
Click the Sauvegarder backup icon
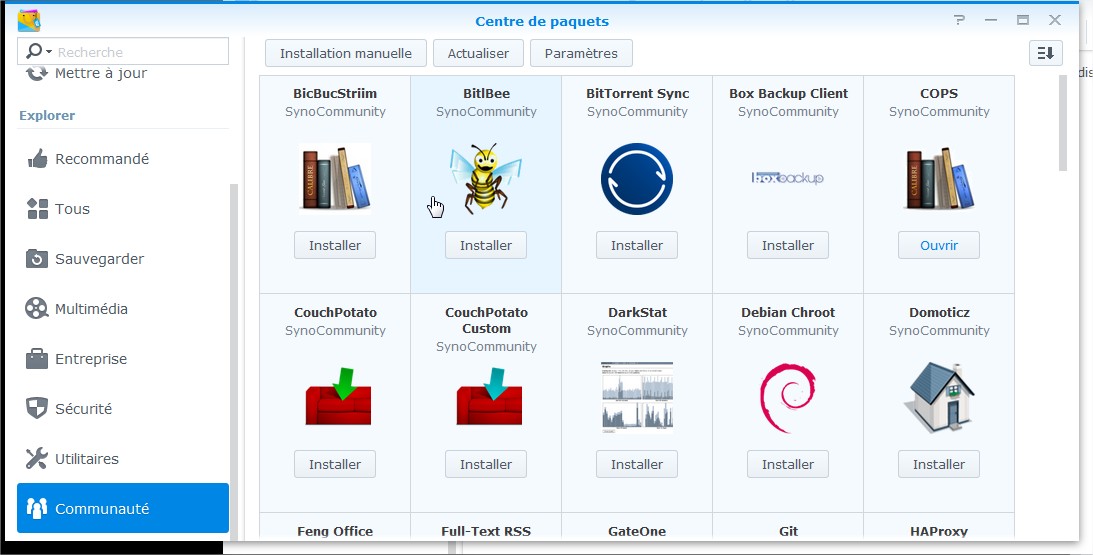[x=37, y=259]
